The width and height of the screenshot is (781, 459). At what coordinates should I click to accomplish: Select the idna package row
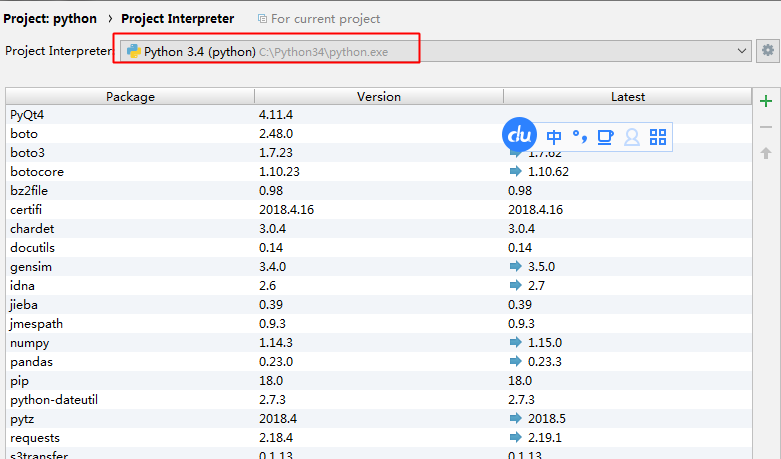coord(379,285)
